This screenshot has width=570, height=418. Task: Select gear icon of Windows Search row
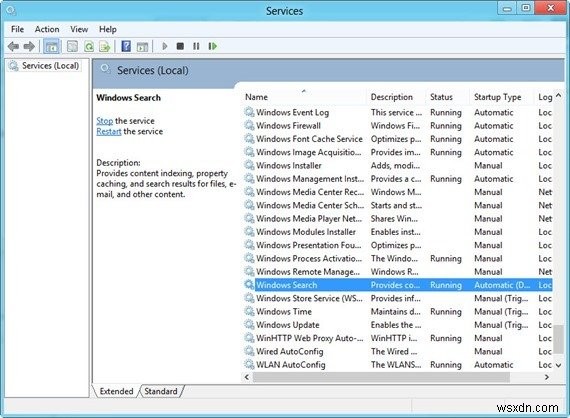[x=249, y=285]
